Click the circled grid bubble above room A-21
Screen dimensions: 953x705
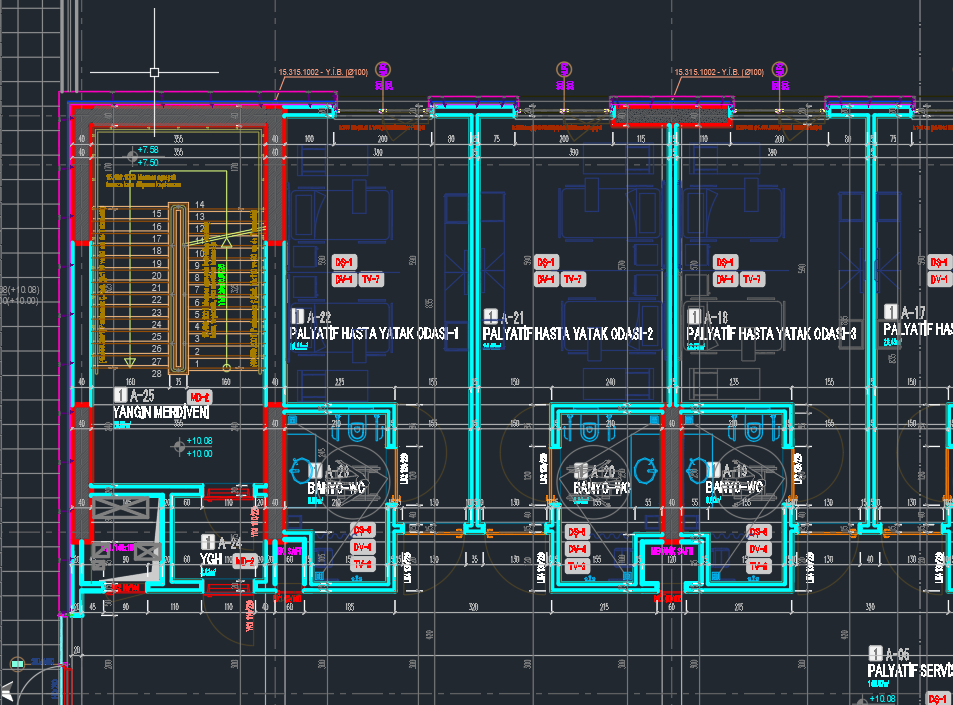click(x=565, y=70)
